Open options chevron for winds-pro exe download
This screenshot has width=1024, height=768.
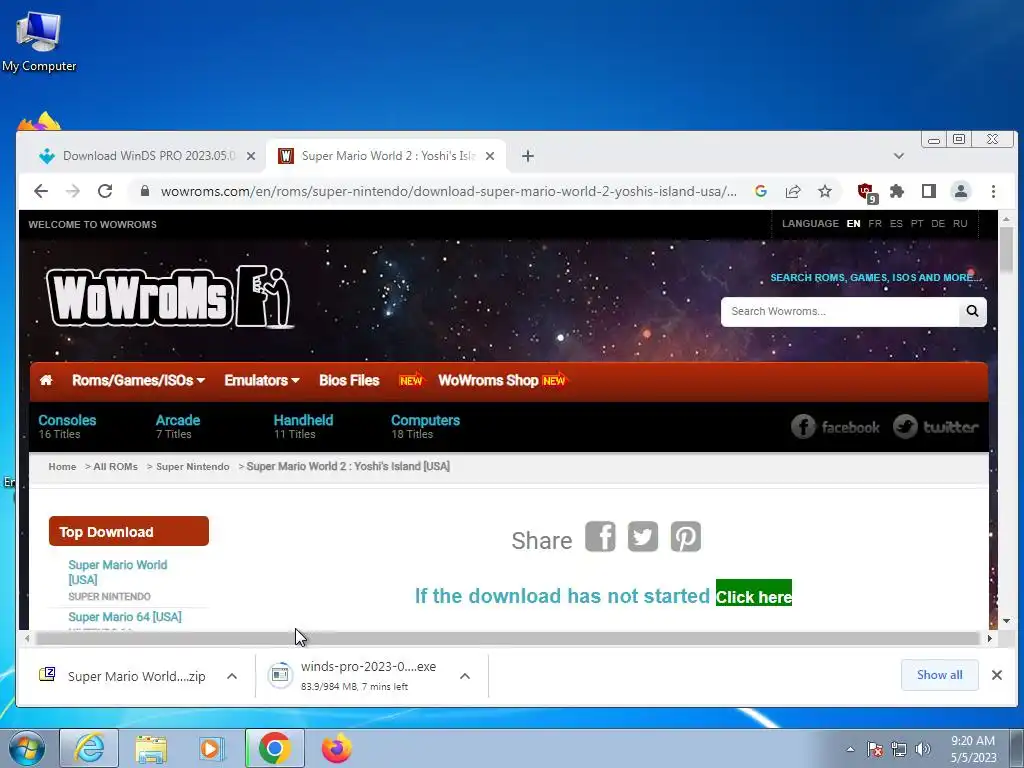[465, 676]
